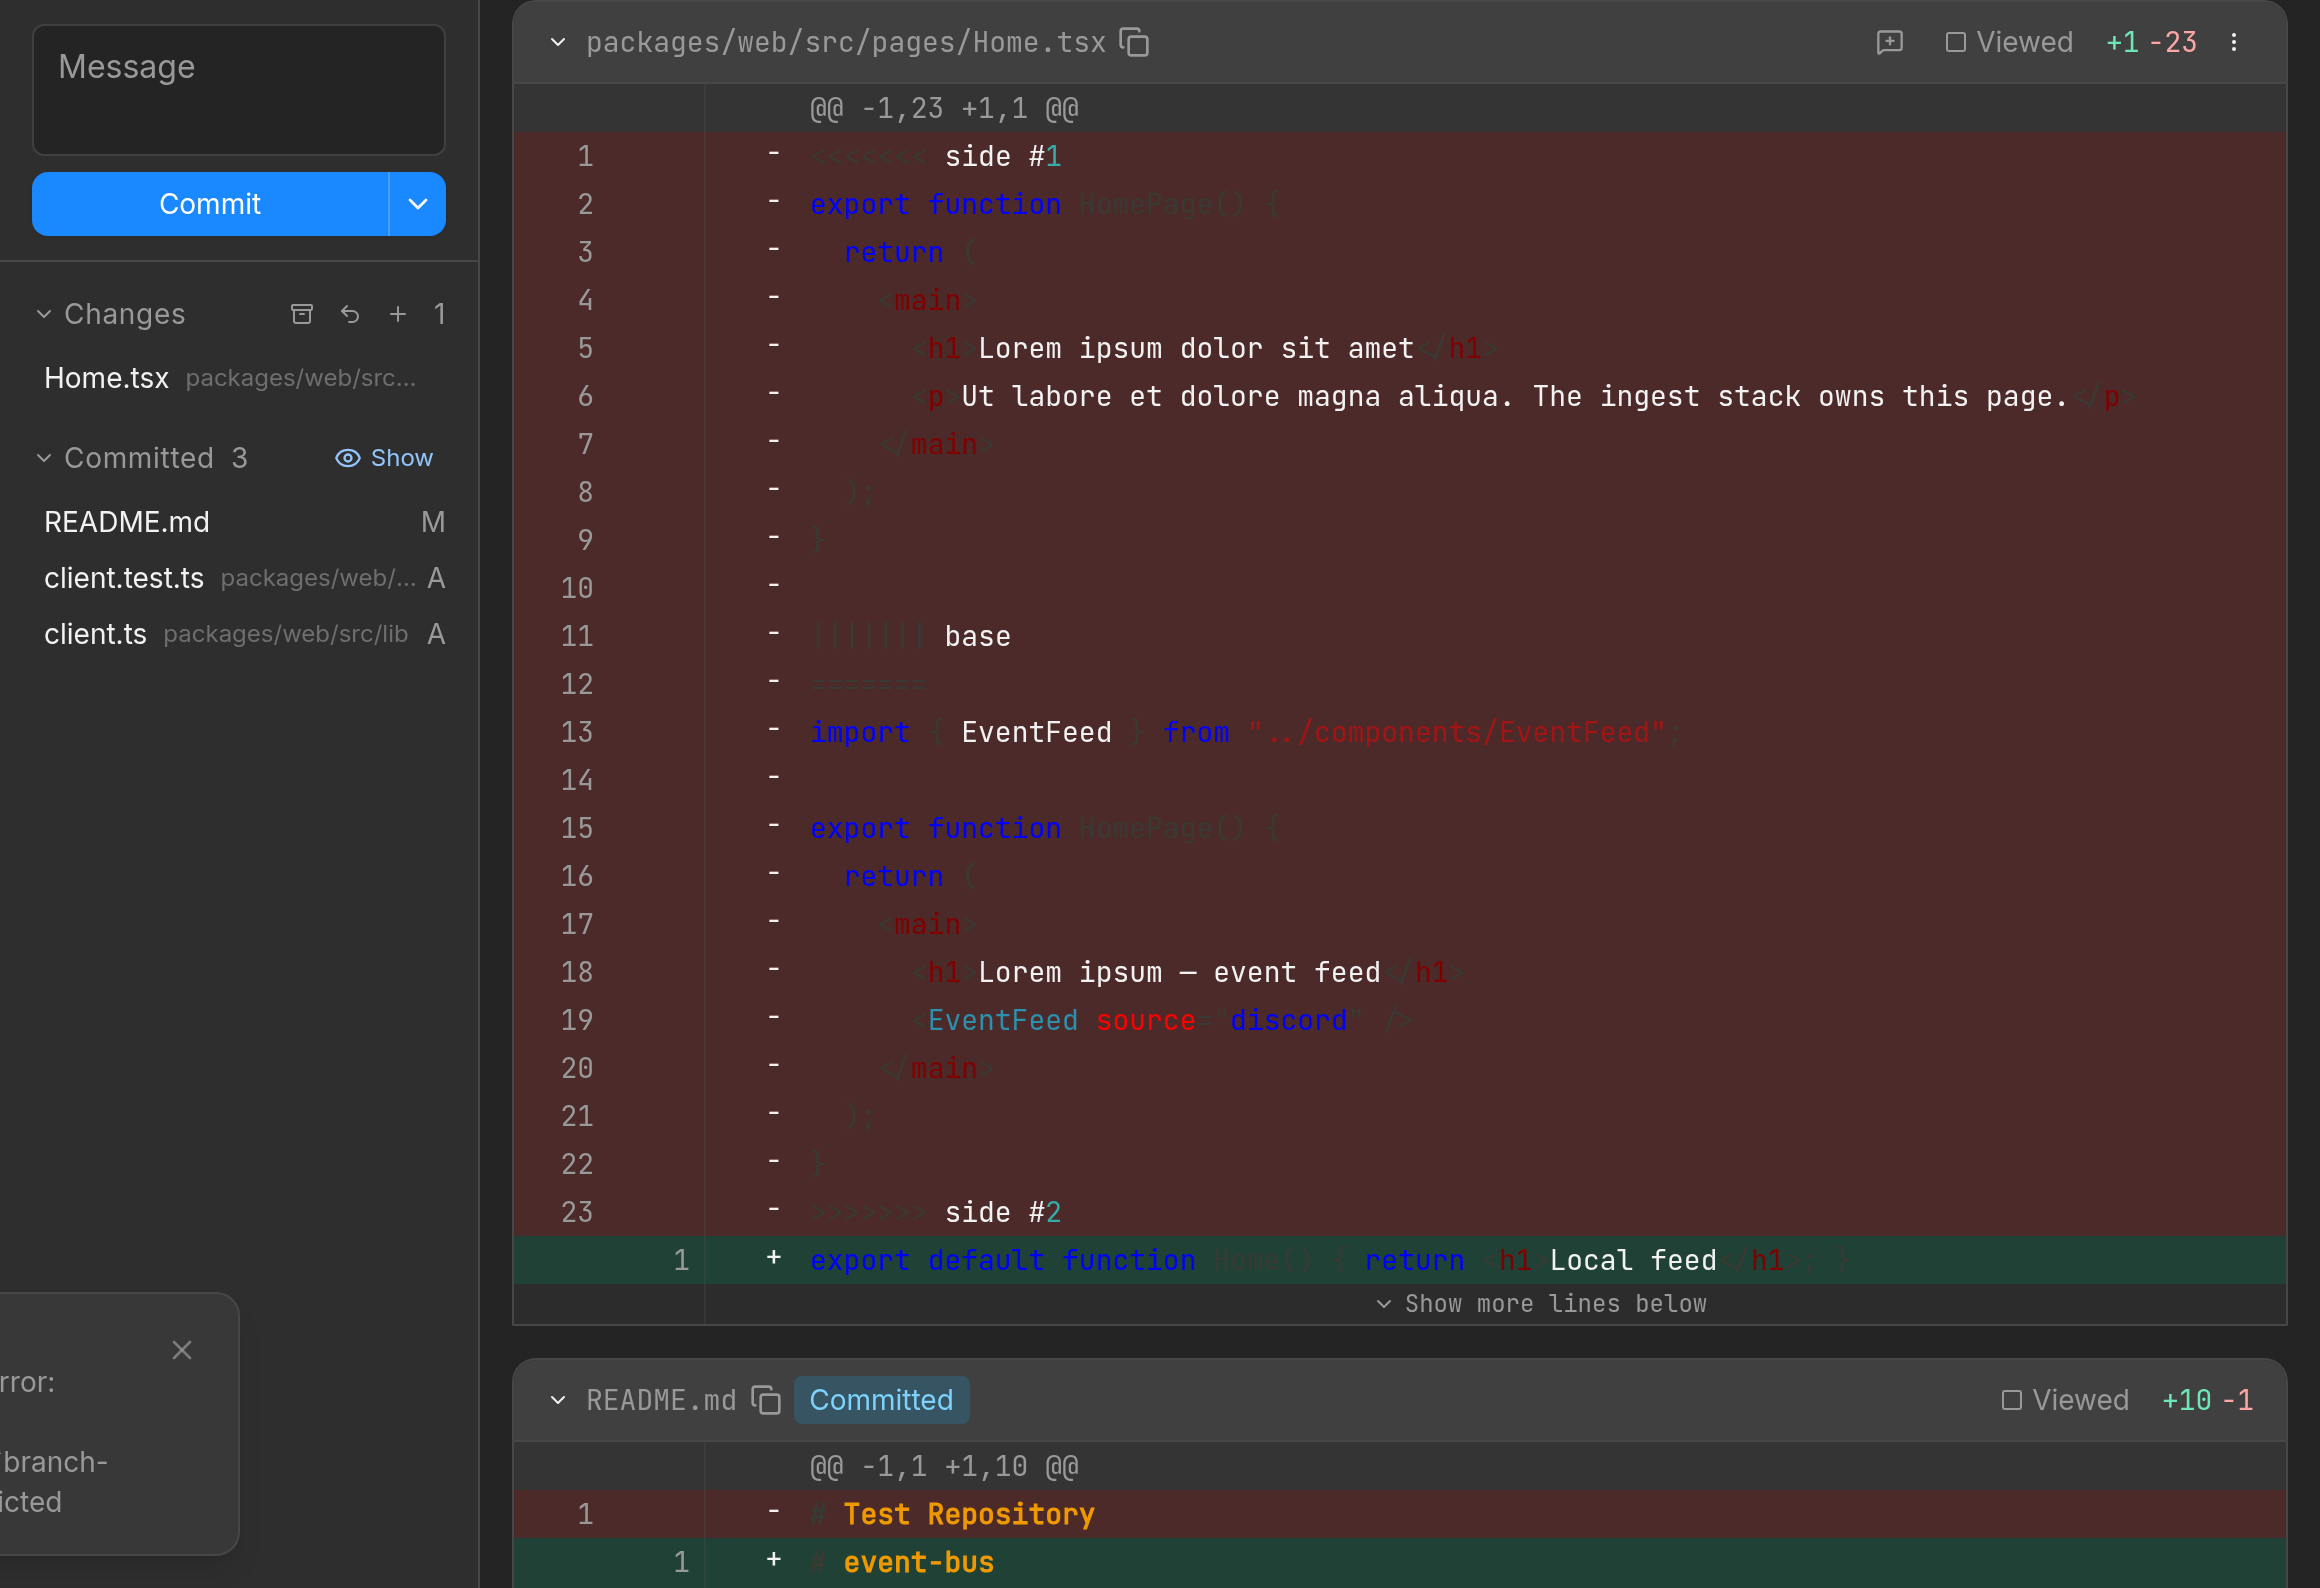
Task: Click the blue Commit button
Action: (210, 204)
